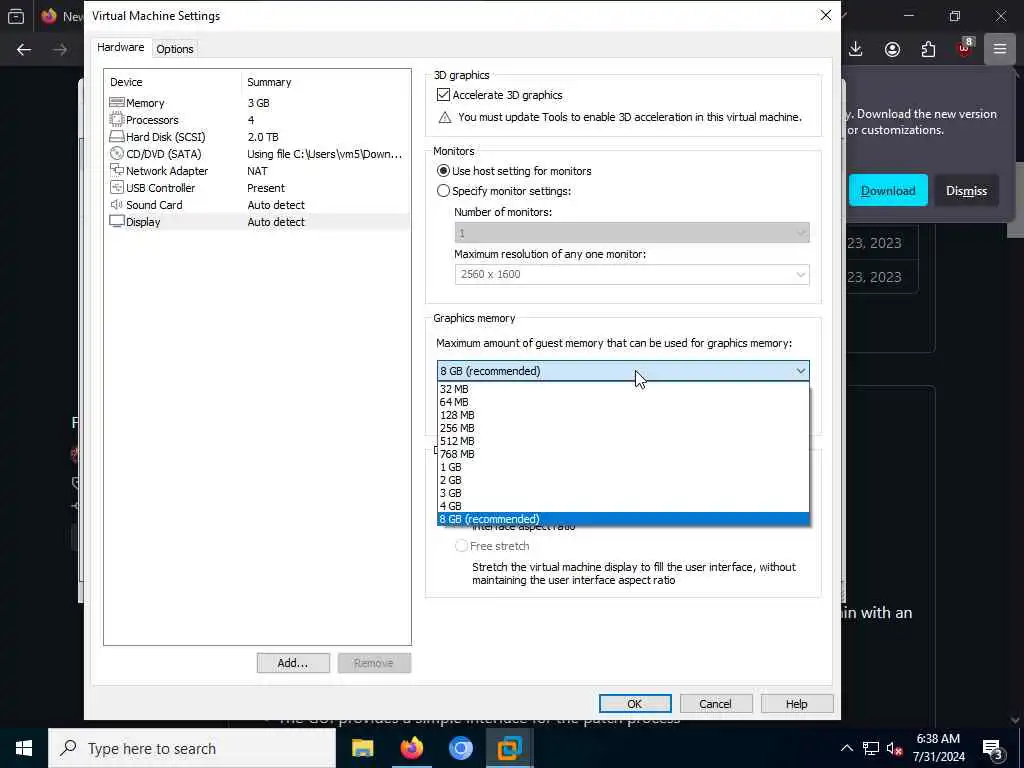Open Windows Start menu
The image size is (1024, 768).
coord(24,748)
